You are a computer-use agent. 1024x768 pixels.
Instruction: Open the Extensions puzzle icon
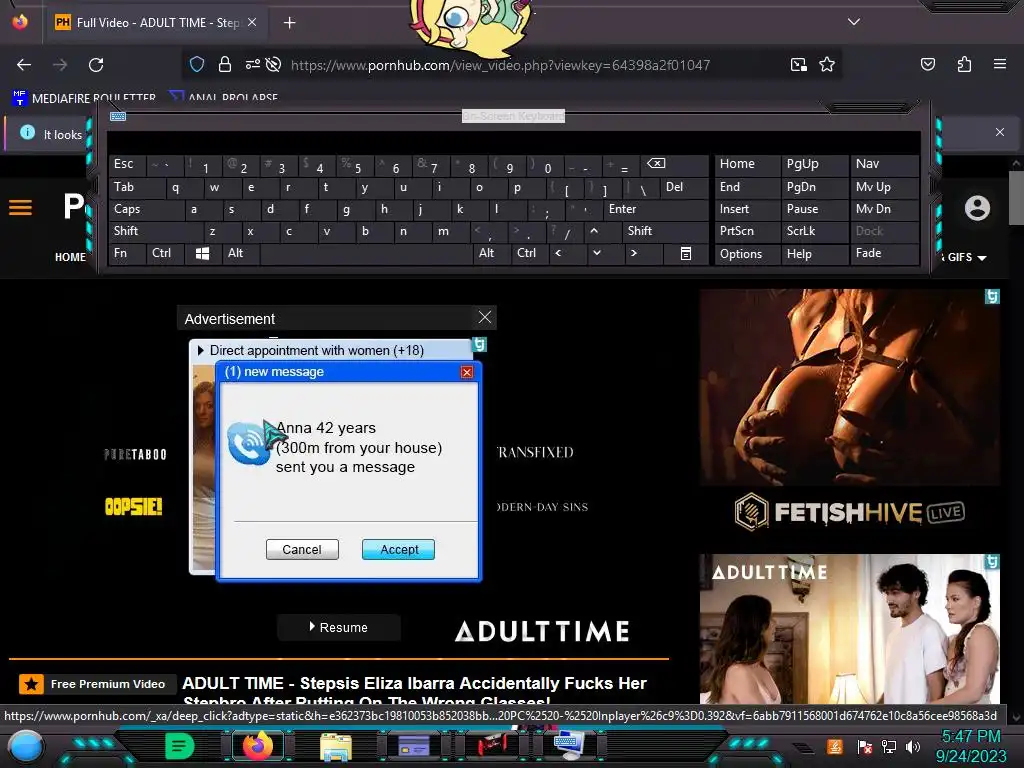964,64
